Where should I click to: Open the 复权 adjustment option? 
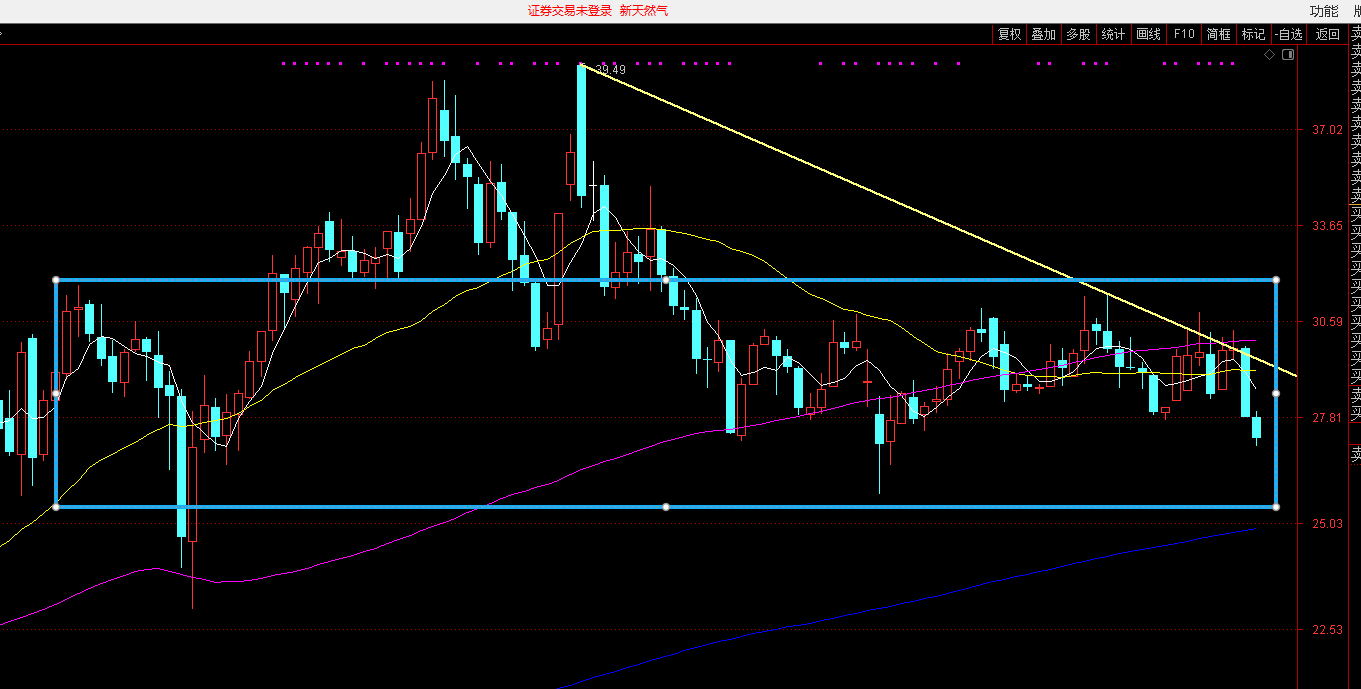pyautogui.click(x=1009, y=34)
